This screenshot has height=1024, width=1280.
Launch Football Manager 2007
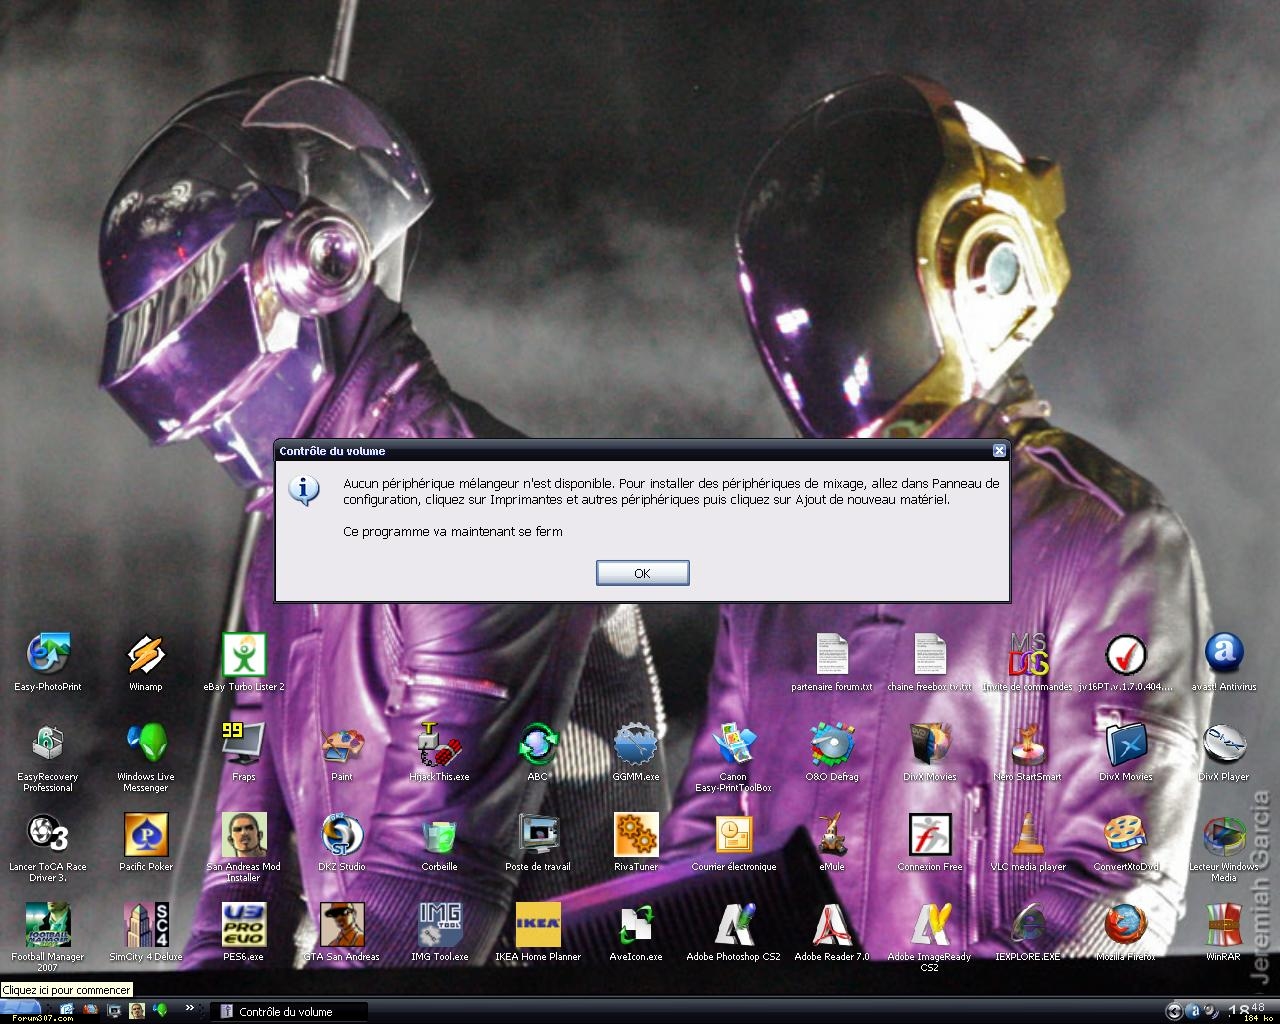[48, 938]
